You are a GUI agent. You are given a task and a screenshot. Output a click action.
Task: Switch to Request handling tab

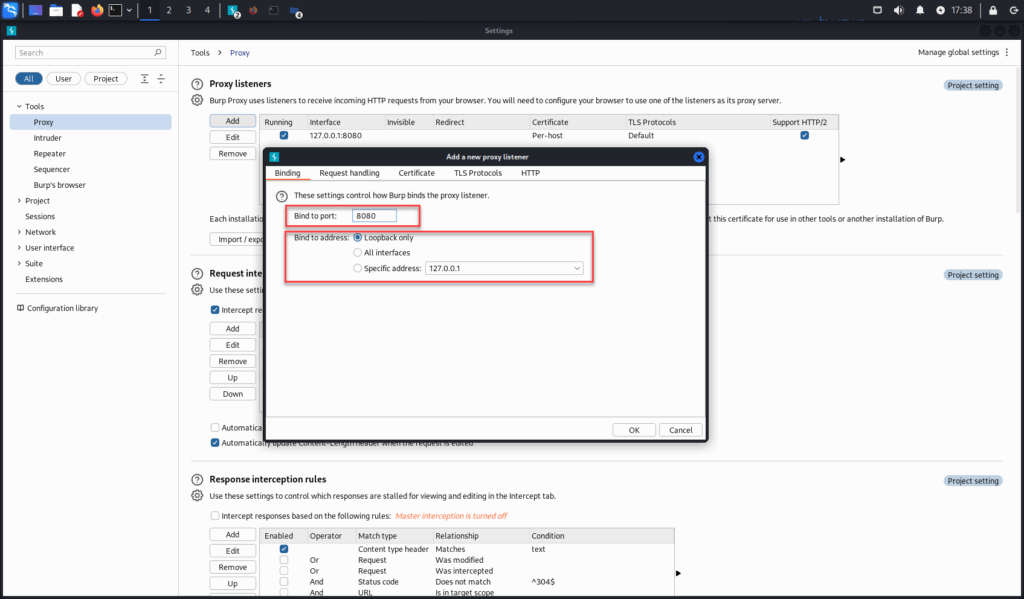coord(349,173)
